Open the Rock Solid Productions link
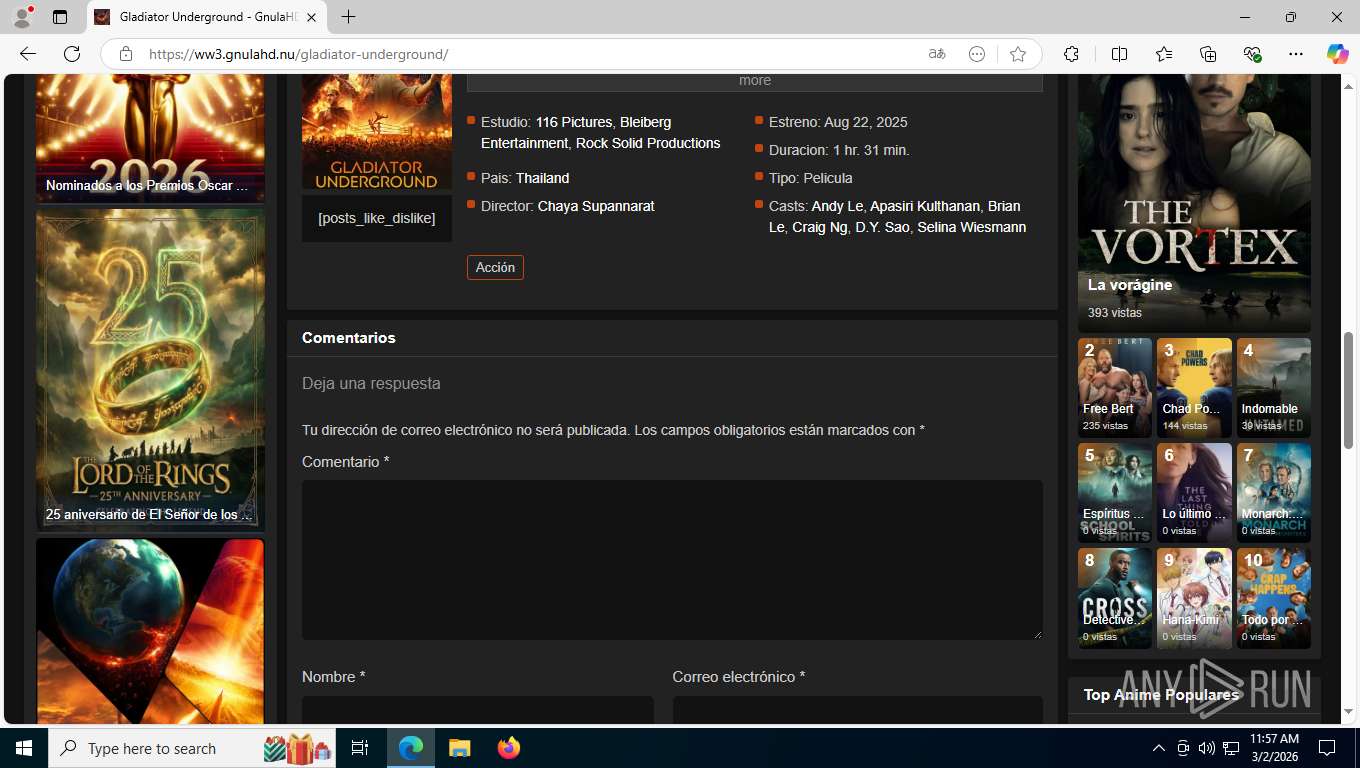The width and height of the screenshot is (1360, 768). click(648, 143)
